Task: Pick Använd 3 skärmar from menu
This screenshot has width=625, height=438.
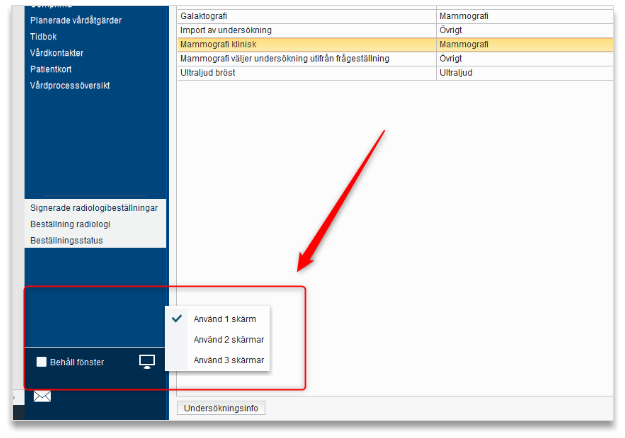Action: click(x=228, y=360)
